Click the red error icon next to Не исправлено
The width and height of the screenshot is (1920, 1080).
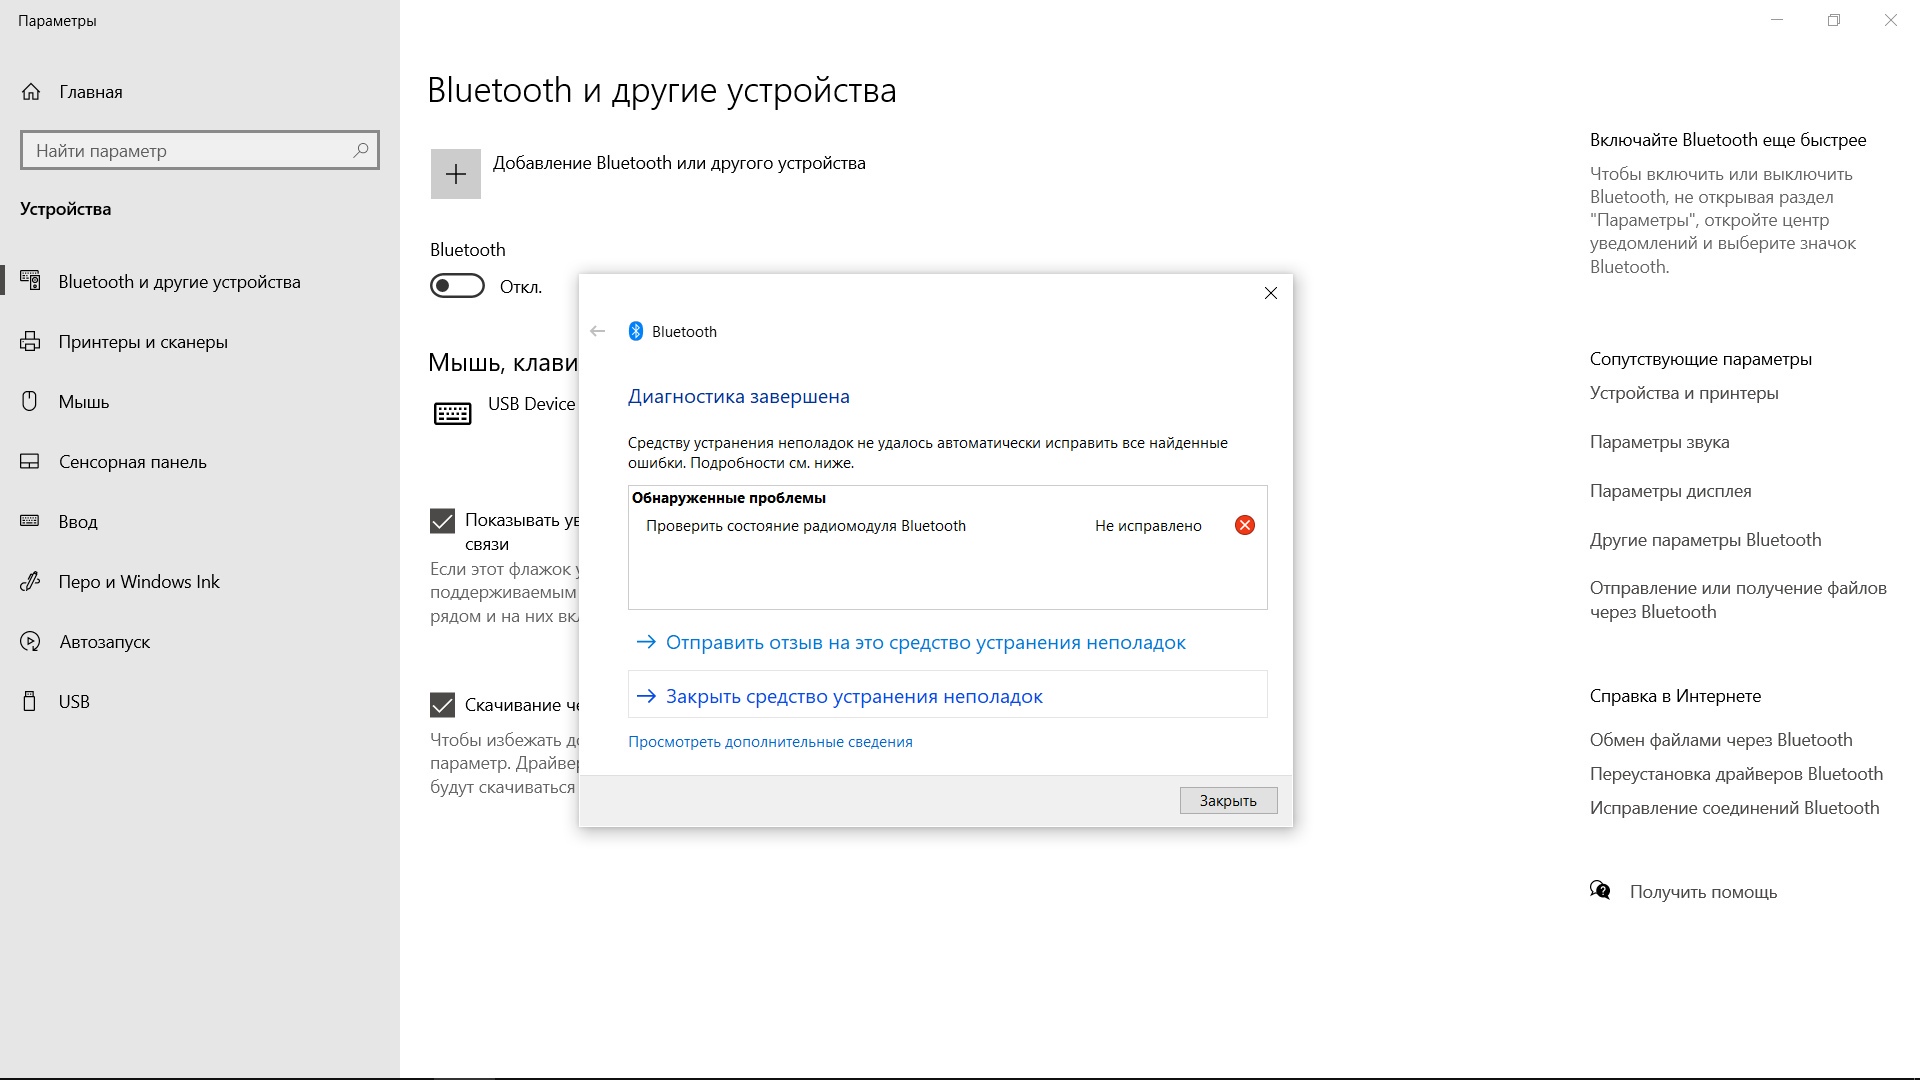coord(1245,526)
